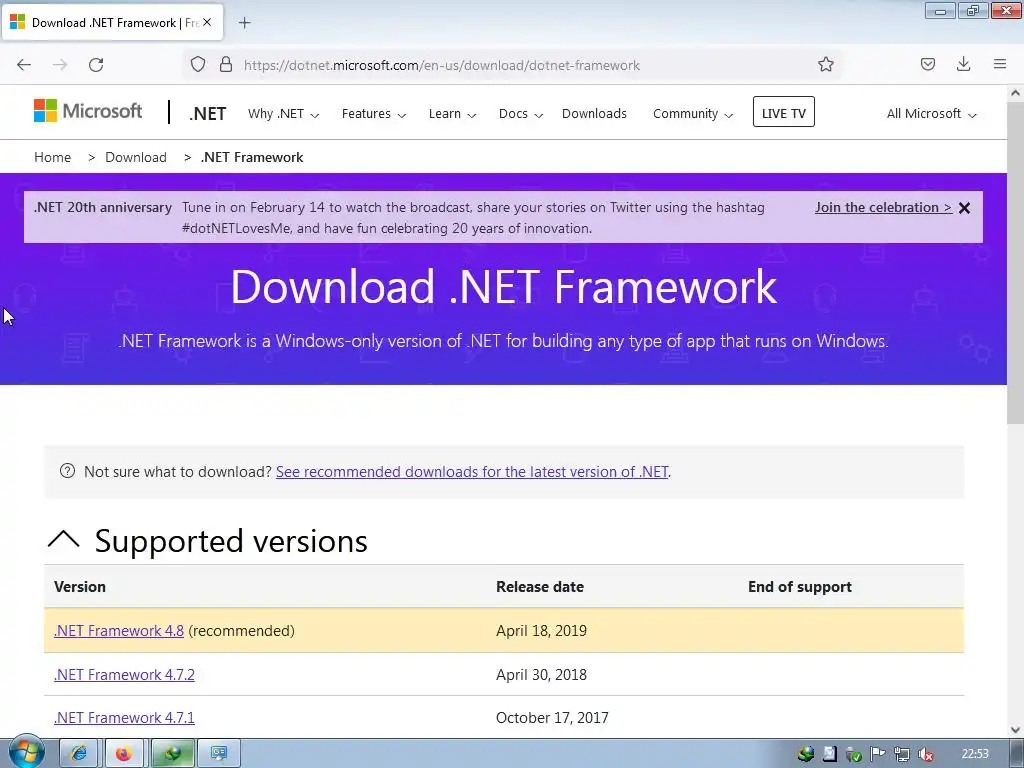
Task: Open the monitor app taskbar icon
Action: pos(219,754)
